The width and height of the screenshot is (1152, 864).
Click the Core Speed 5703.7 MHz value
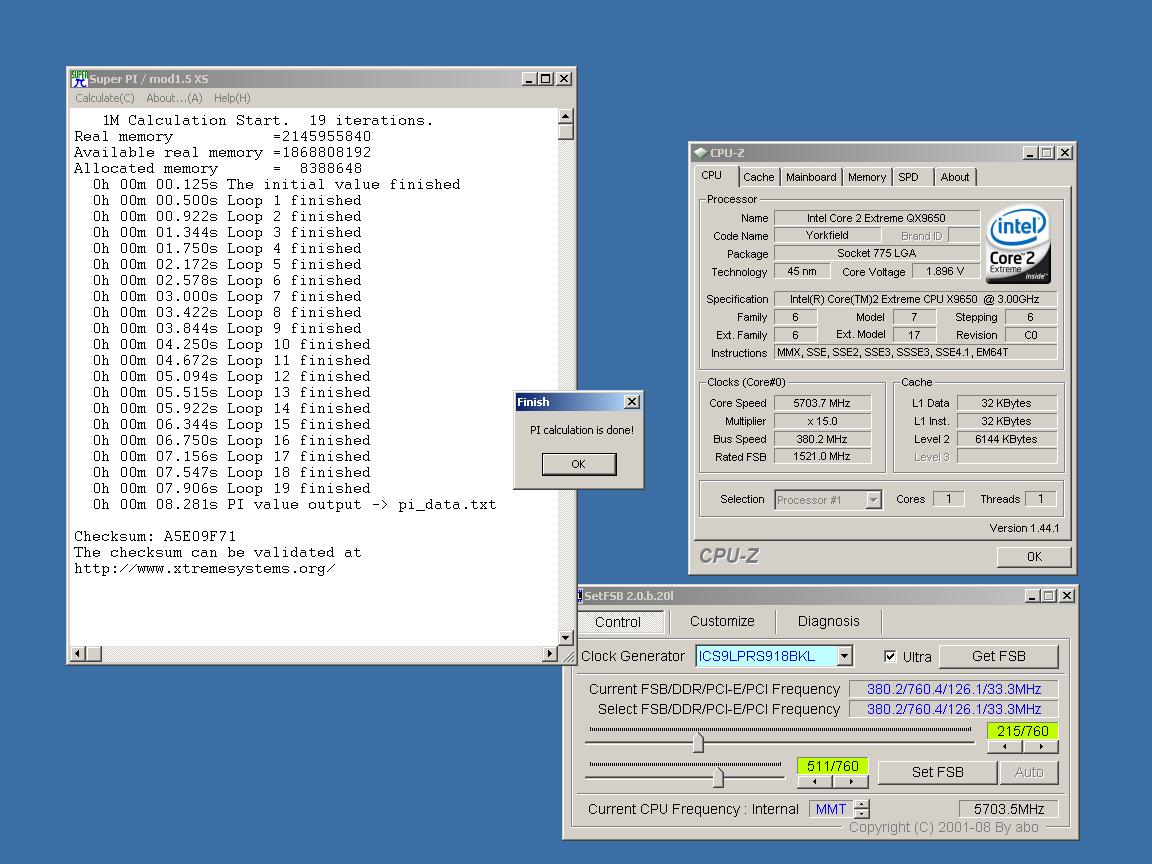(822, 403)
